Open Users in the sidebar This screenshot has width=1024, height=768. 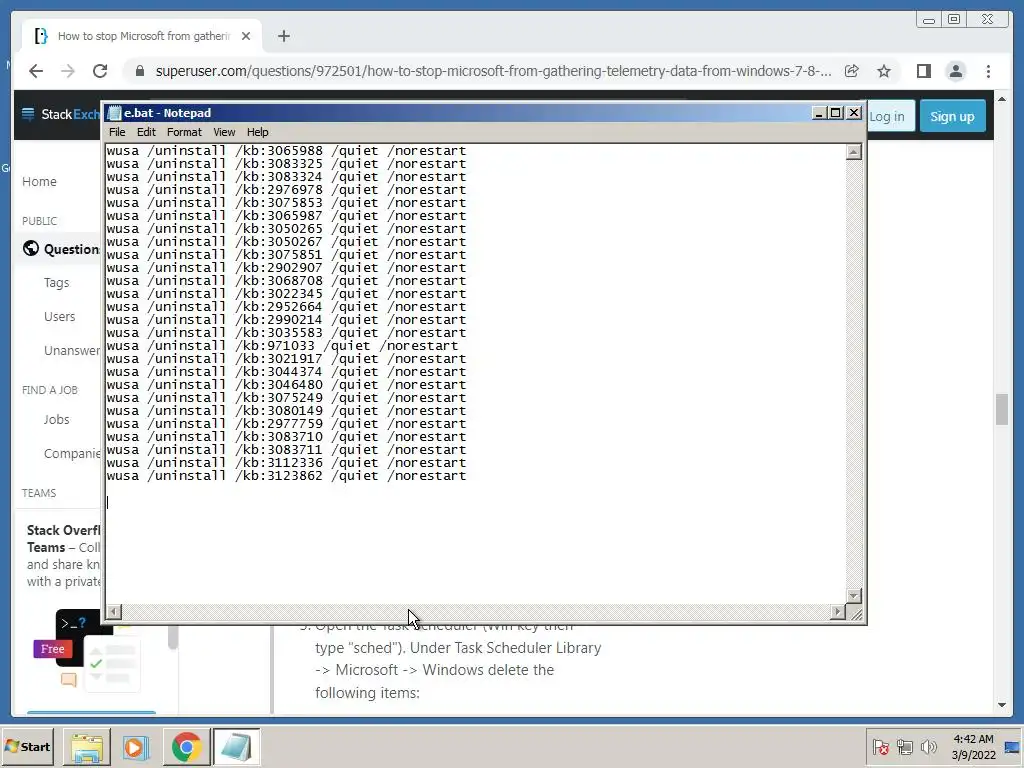click(59, 317)
